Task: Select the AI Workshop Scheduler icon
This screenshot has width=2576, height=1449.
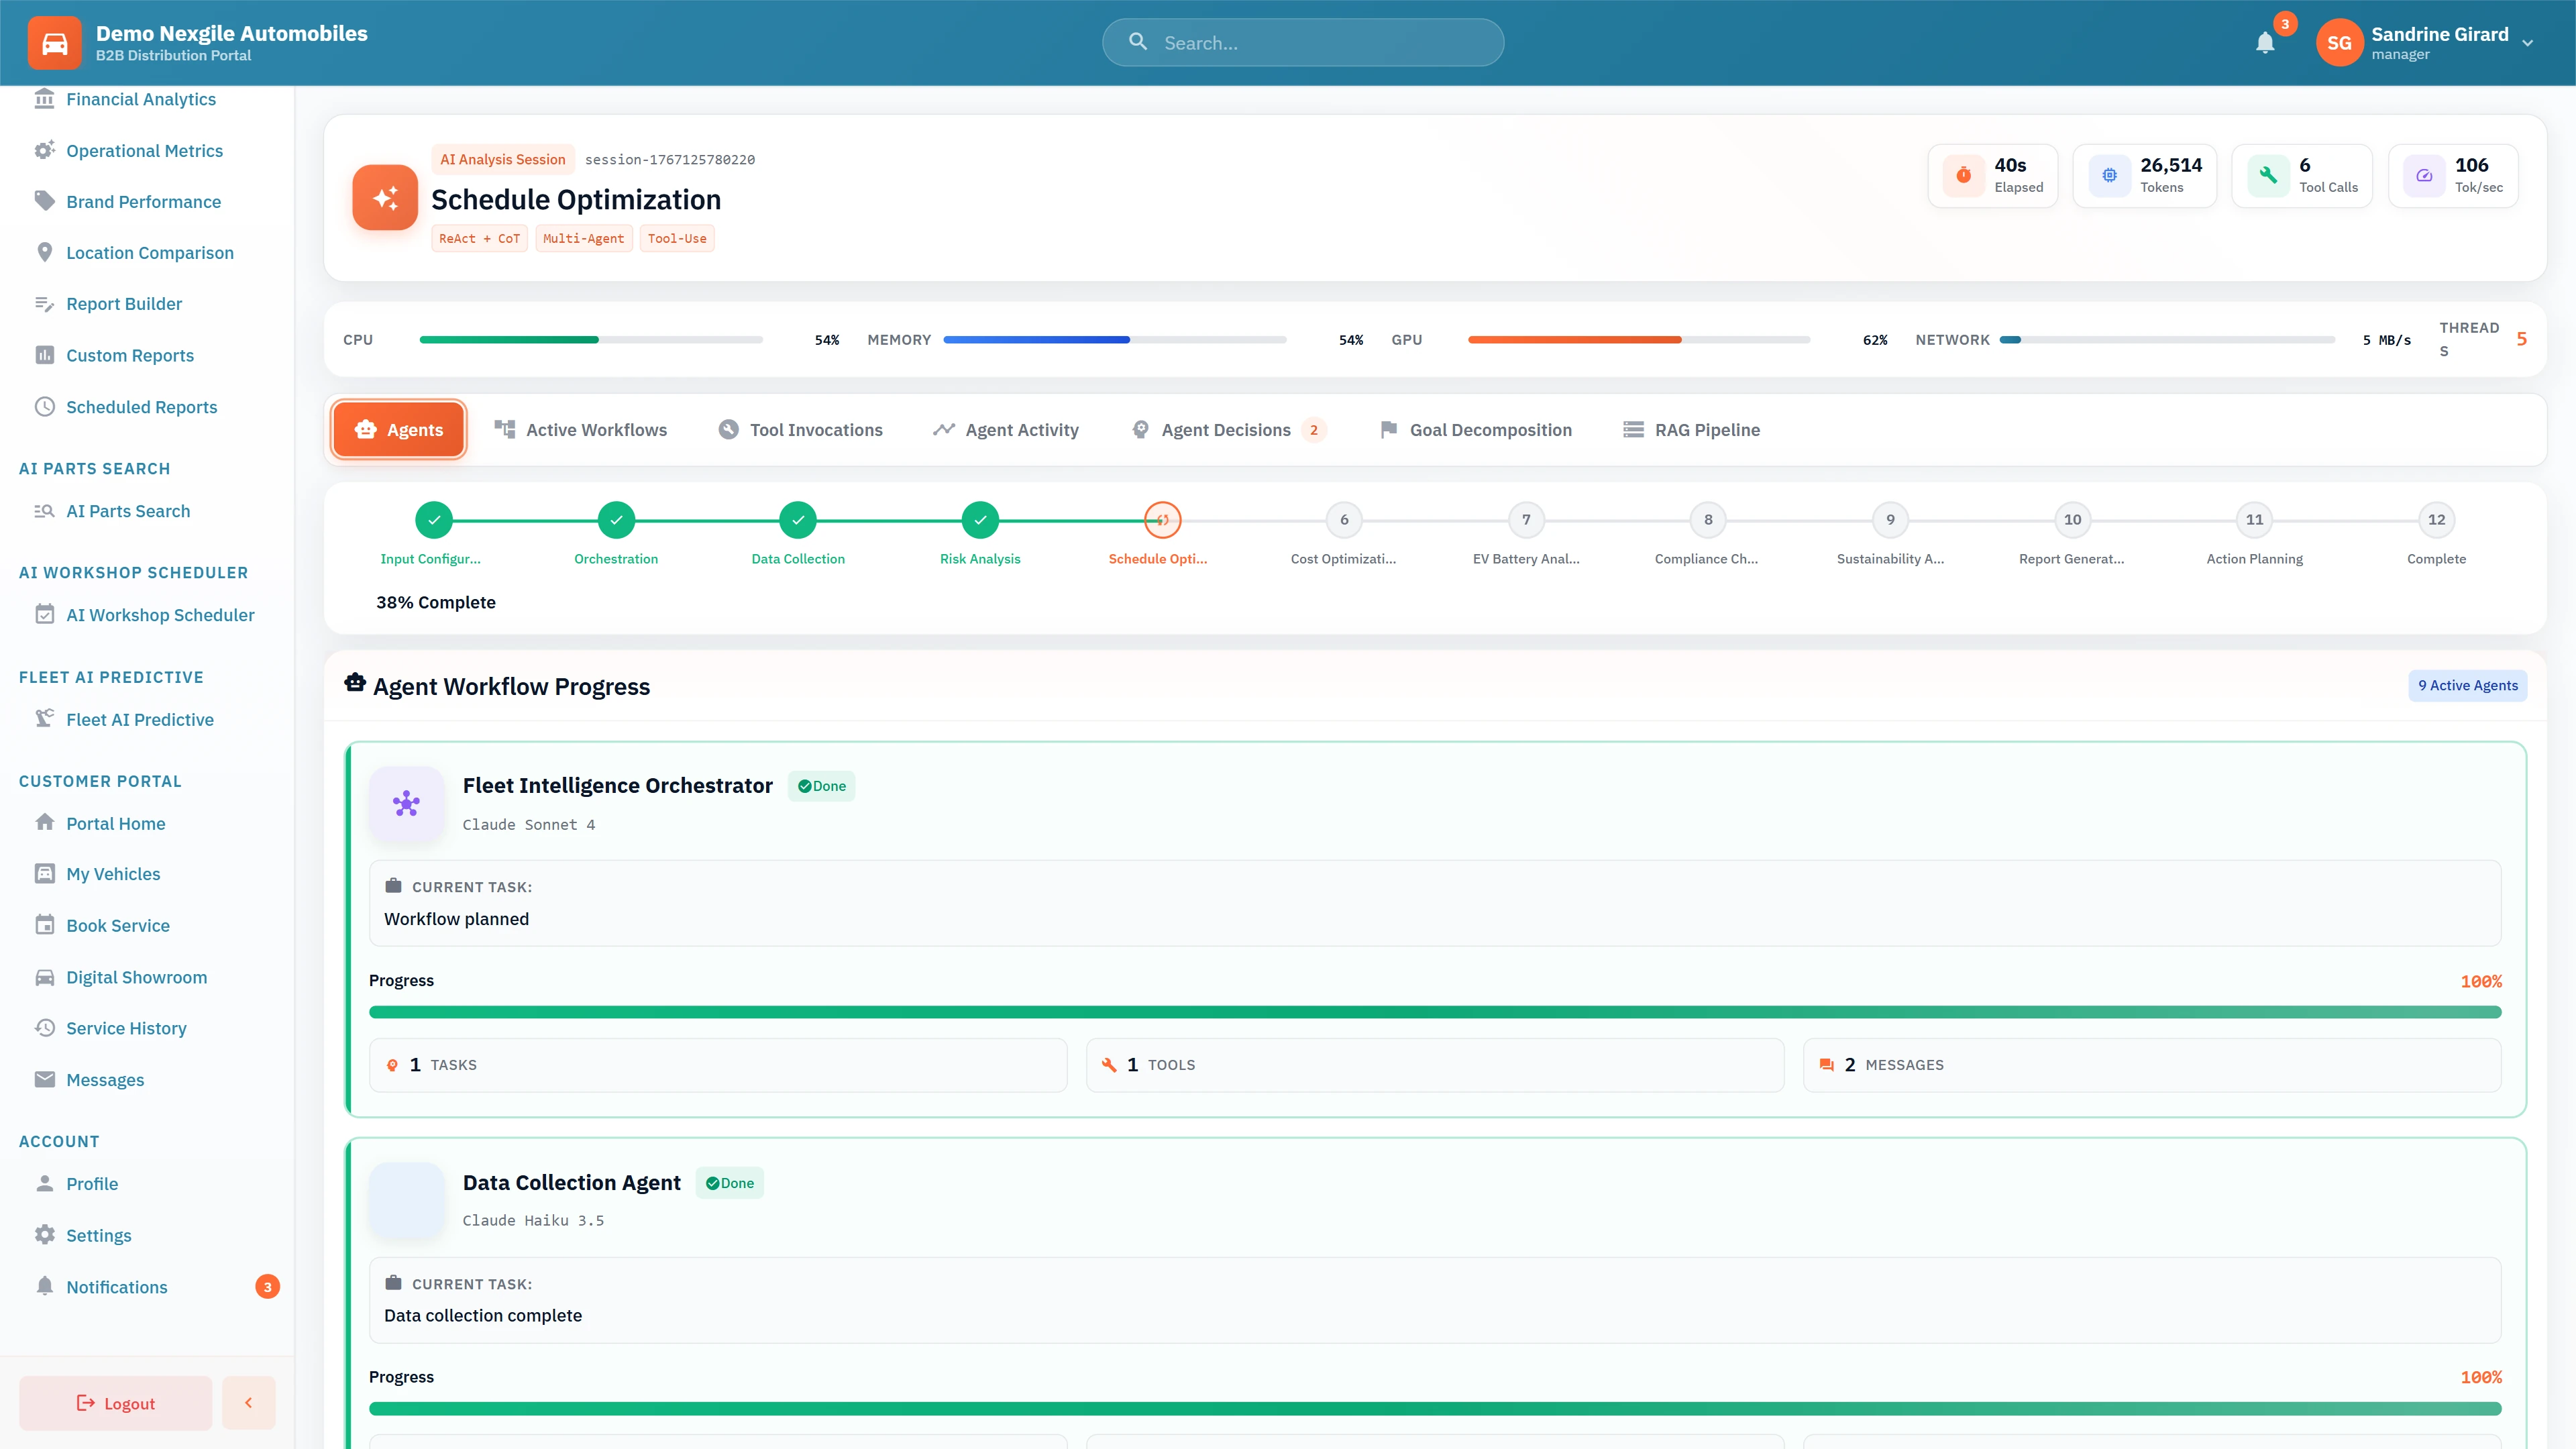Action: [x=45, y=614]
